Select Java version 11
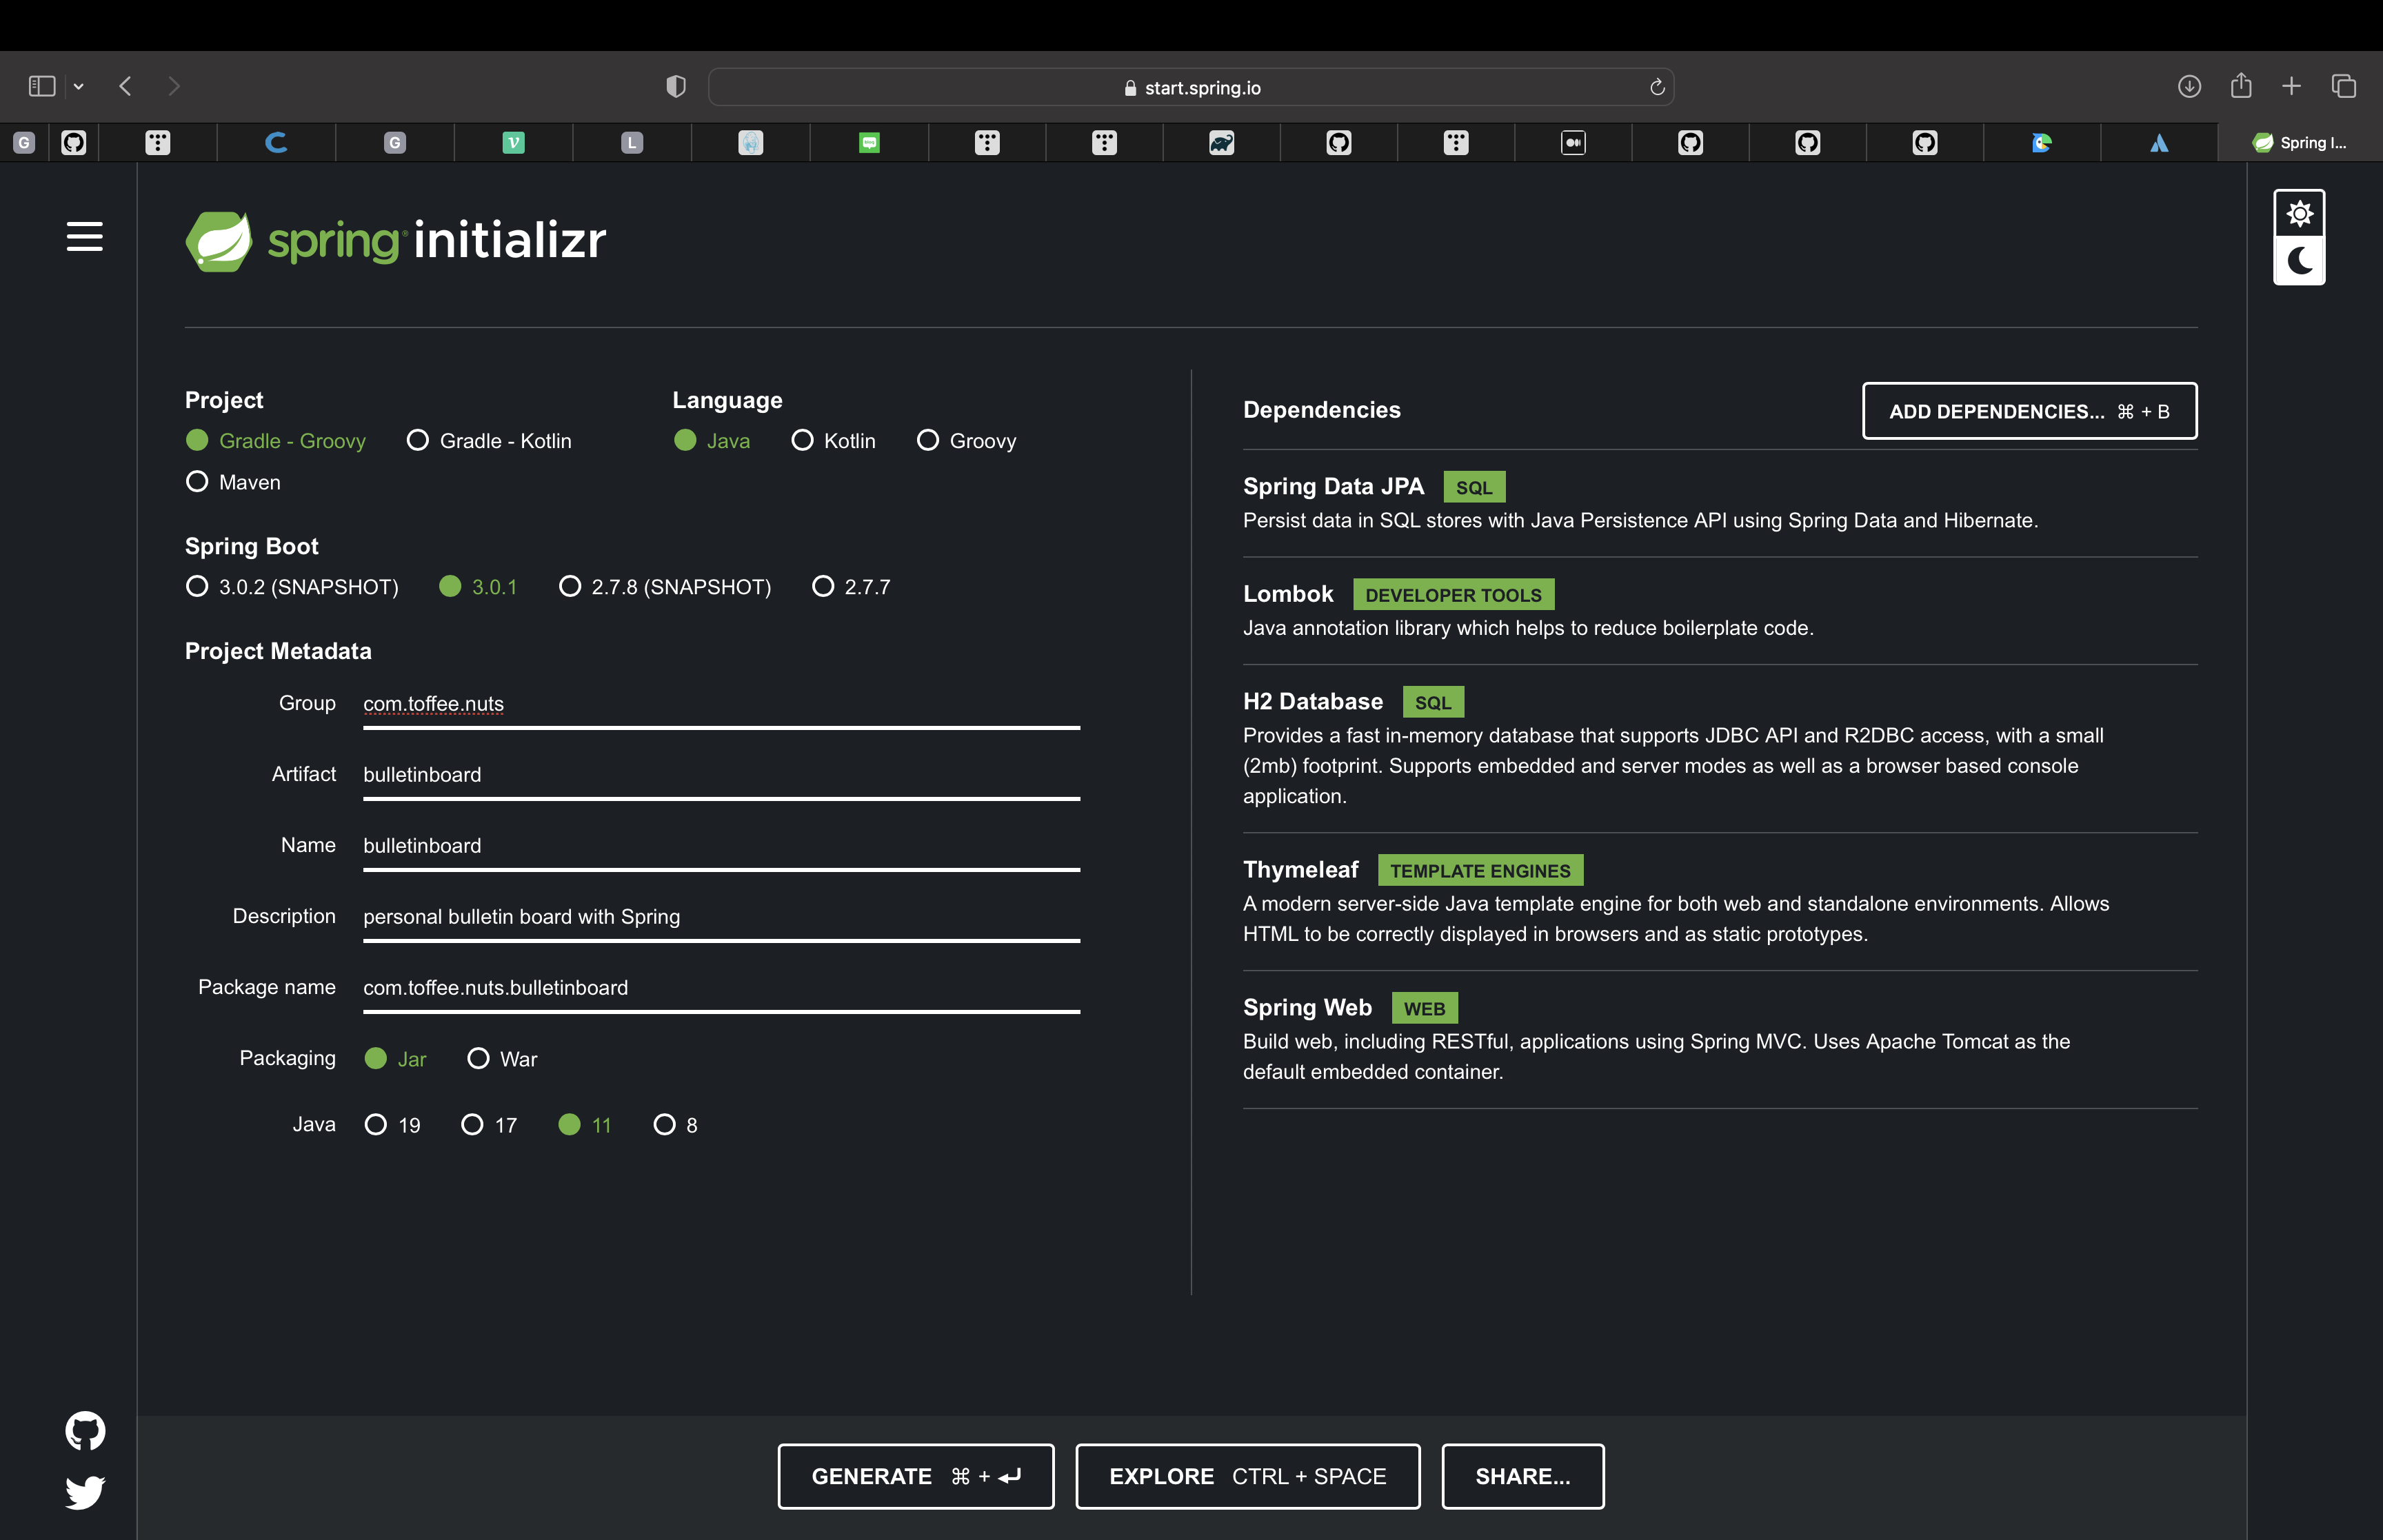Screen dimensions: 2383x1540 click(585, 1125)
